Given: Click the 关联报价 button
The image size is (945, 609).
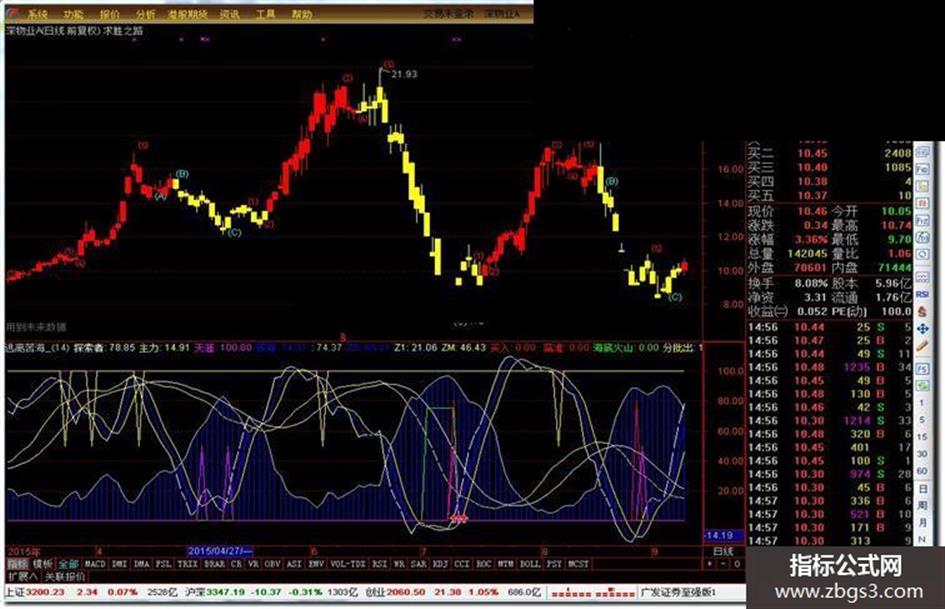Looking at the screenshot, I should (x=65, y=576).
